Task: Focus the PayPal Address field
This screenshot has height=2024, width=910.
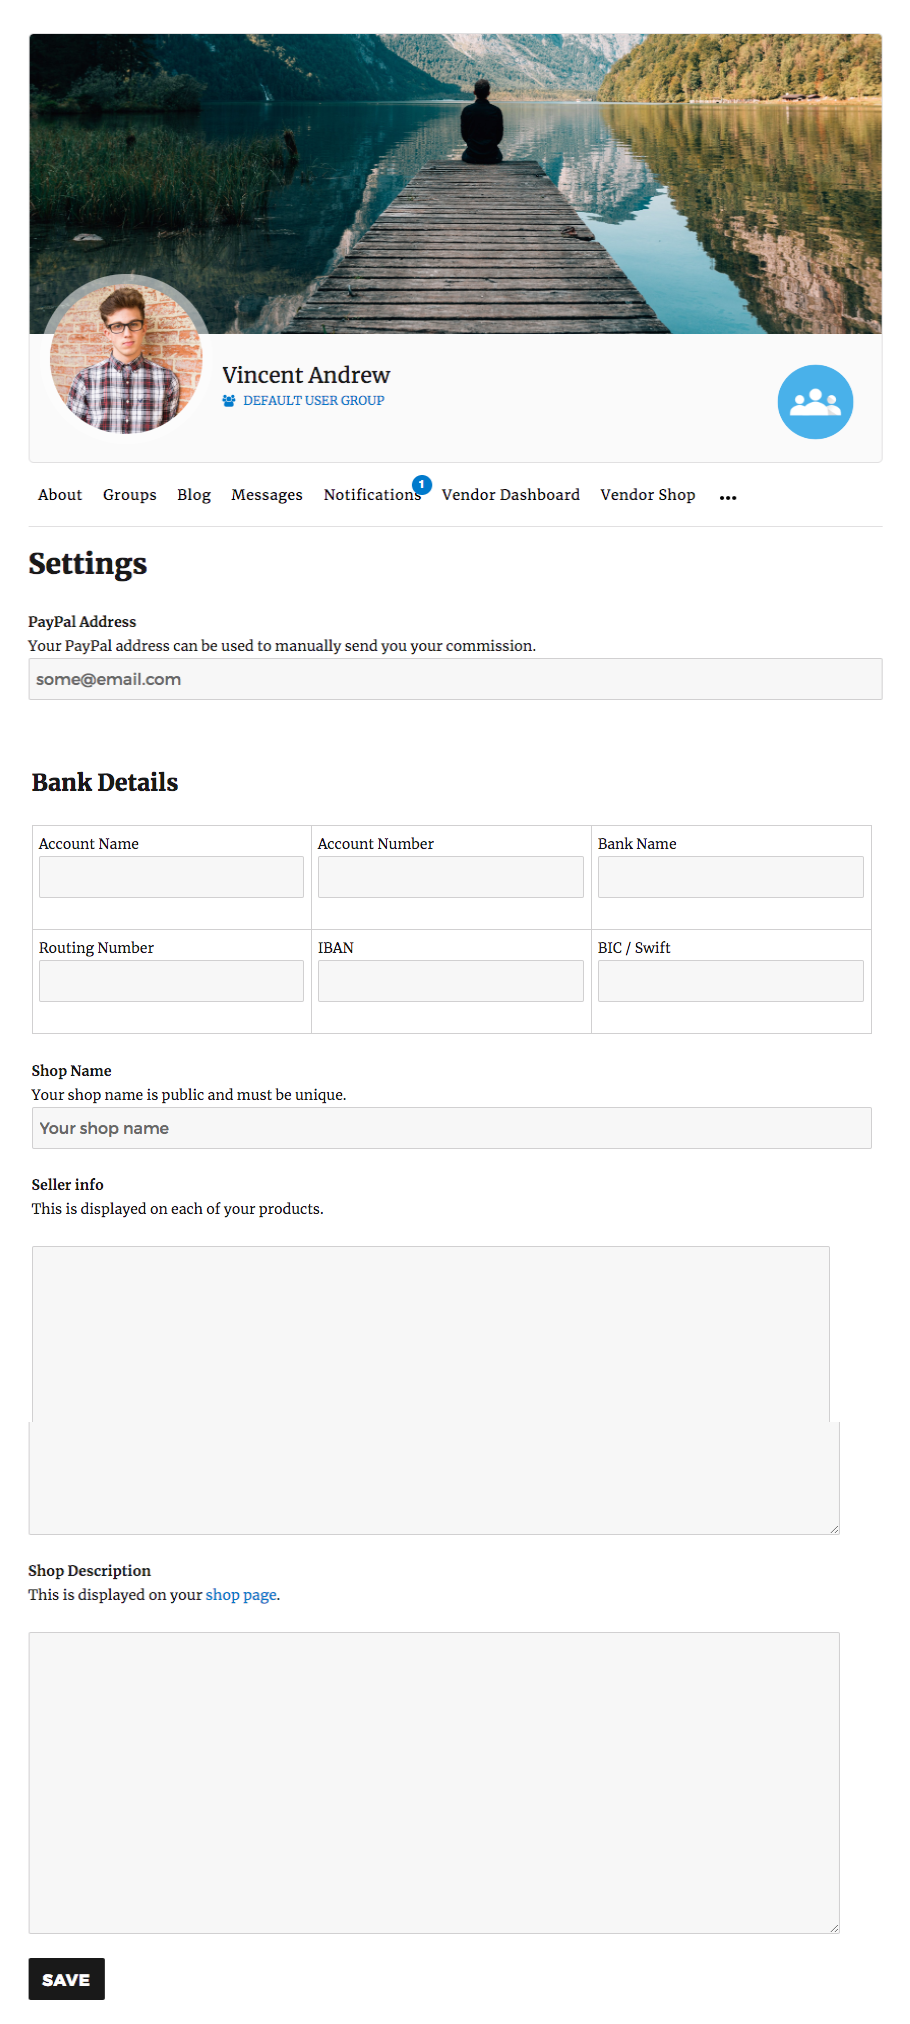Action: pyautogui.click(x=455, y=679)
